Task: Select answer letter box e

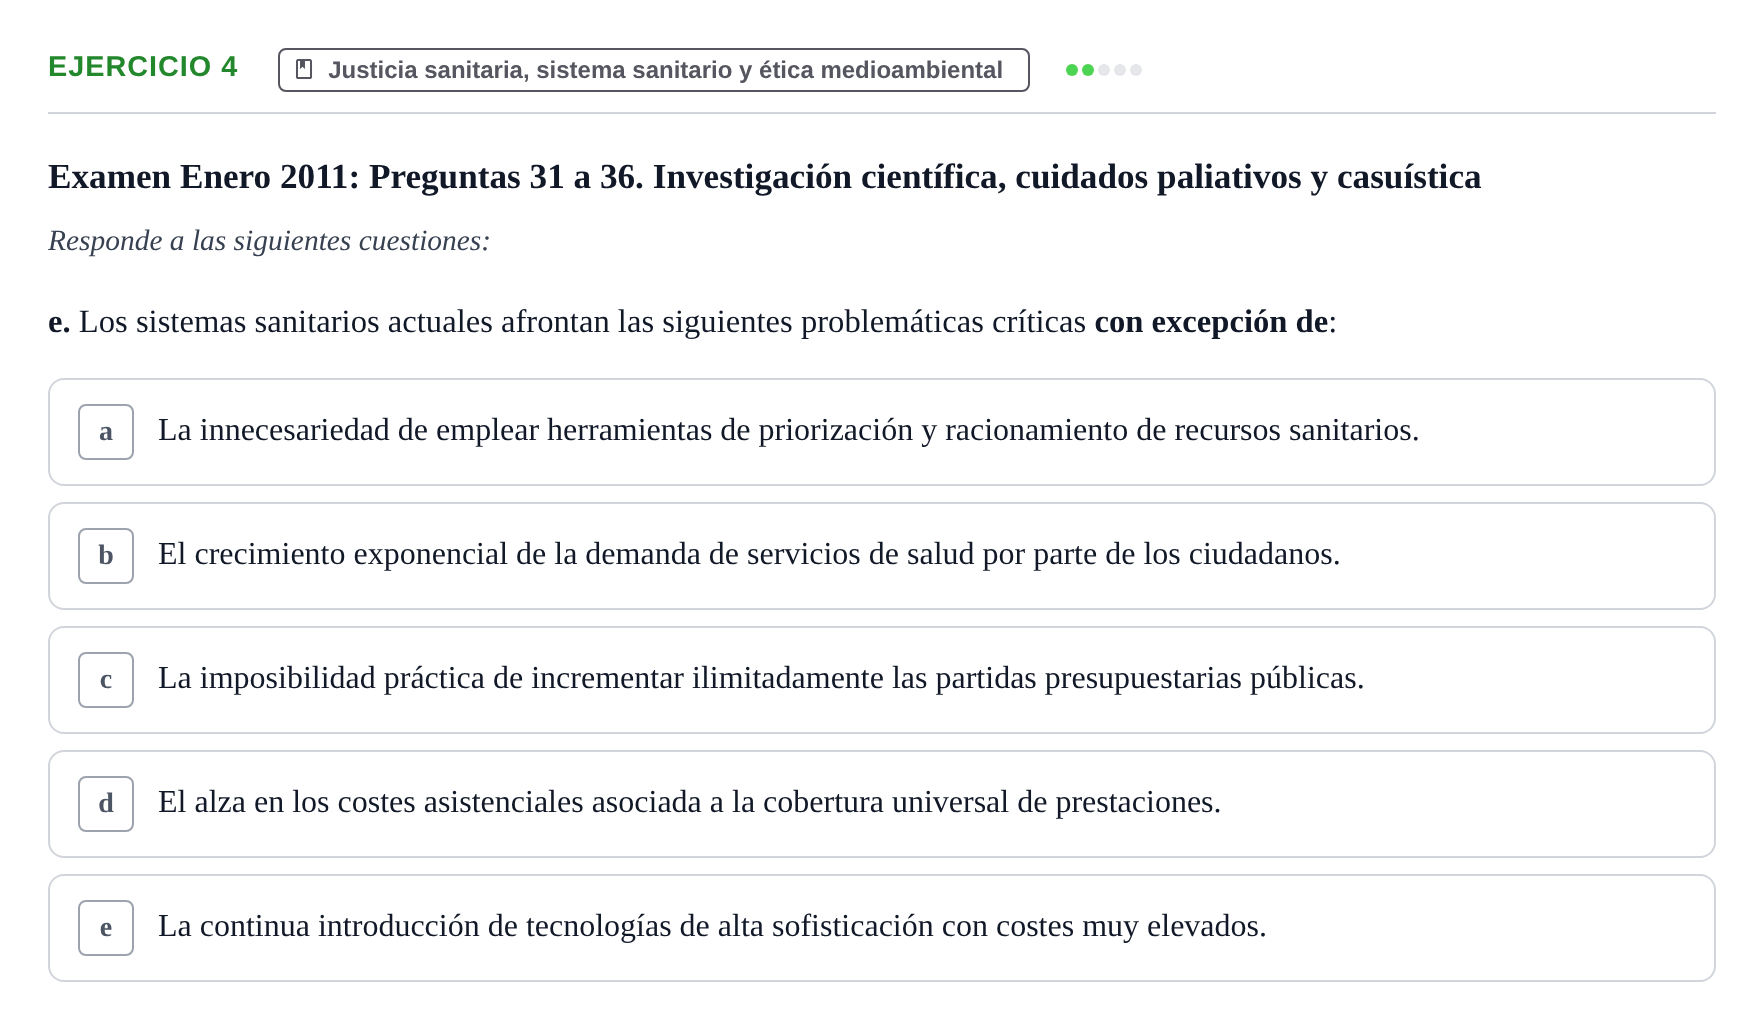Action: coord(106,928)
